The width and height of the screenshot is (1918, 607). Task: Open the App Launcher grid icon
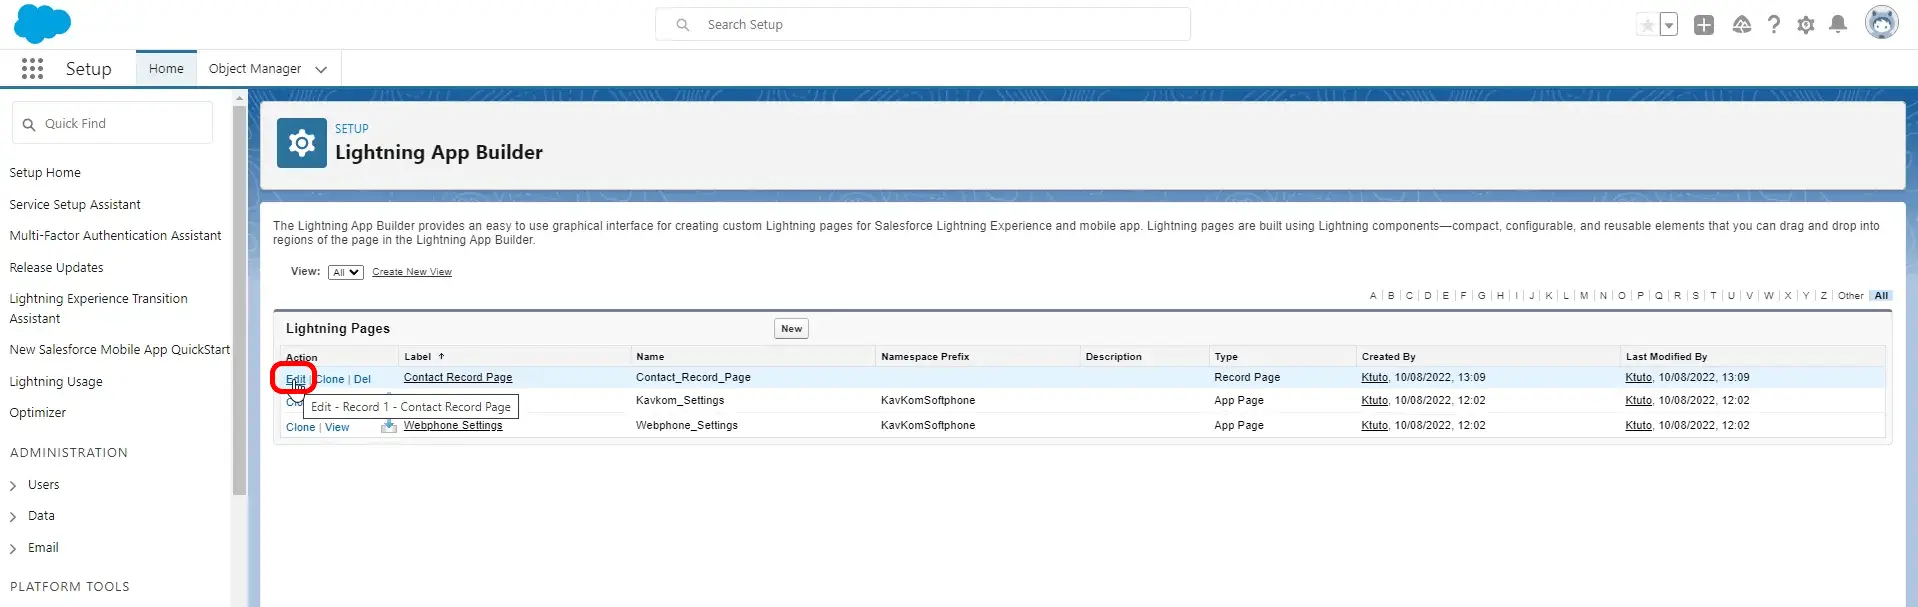coord(32,68)
